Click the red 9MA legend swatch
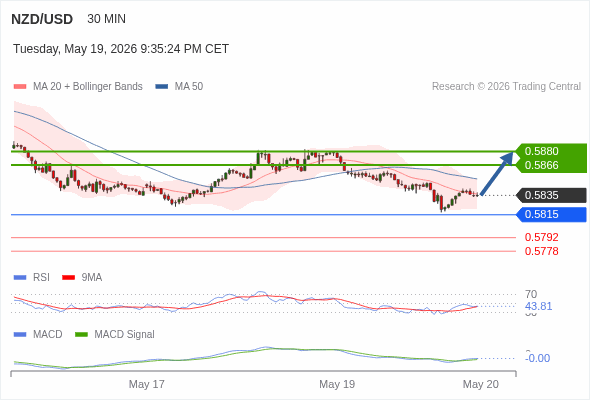The image size is (590, 400). click(x=68, y=278)
